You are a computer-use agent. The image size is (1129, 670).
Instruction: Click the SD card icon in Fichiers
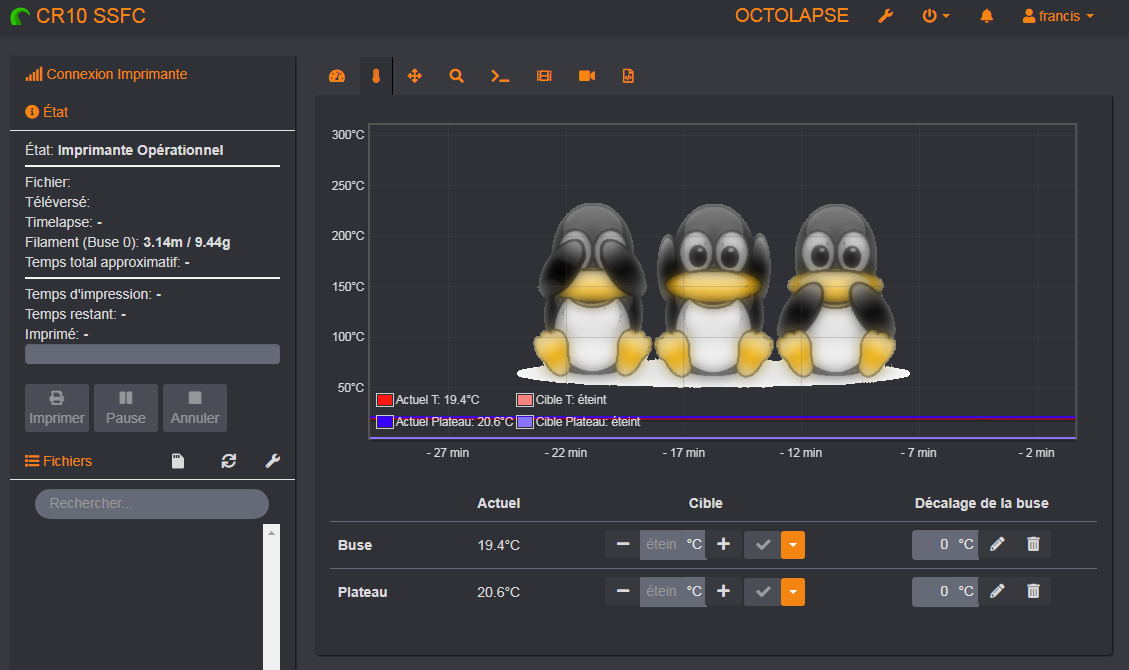pyautogui.click(x=178, y=461)
